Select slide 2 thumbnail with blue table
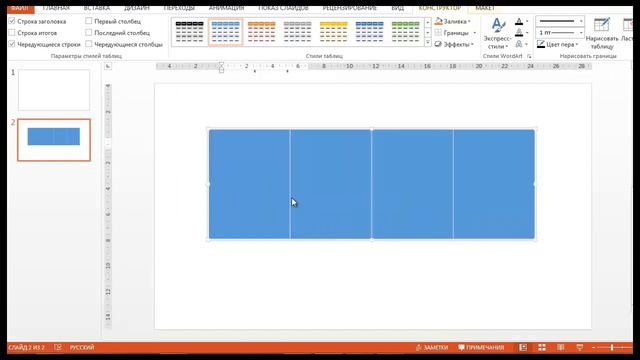 [x=54, y=140]
